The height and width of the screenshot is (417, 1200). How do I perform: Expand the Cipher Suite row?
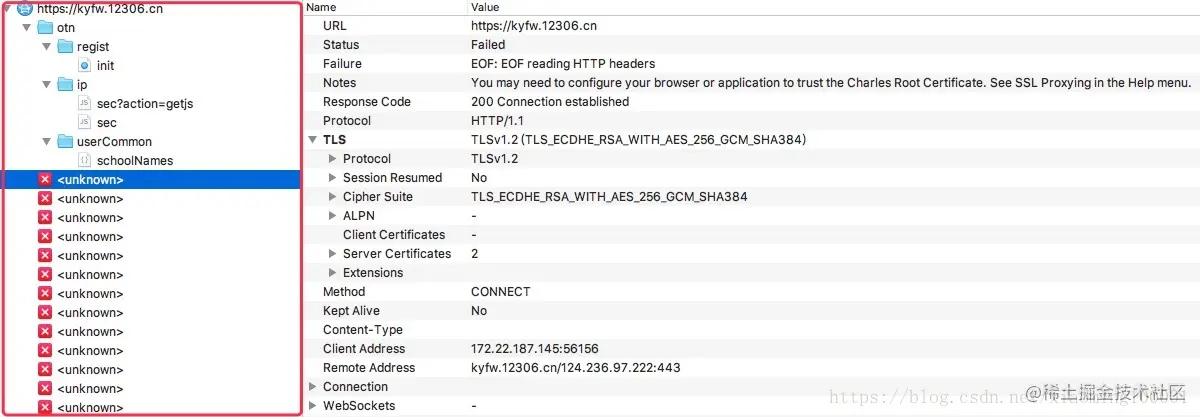click(333, 197)
